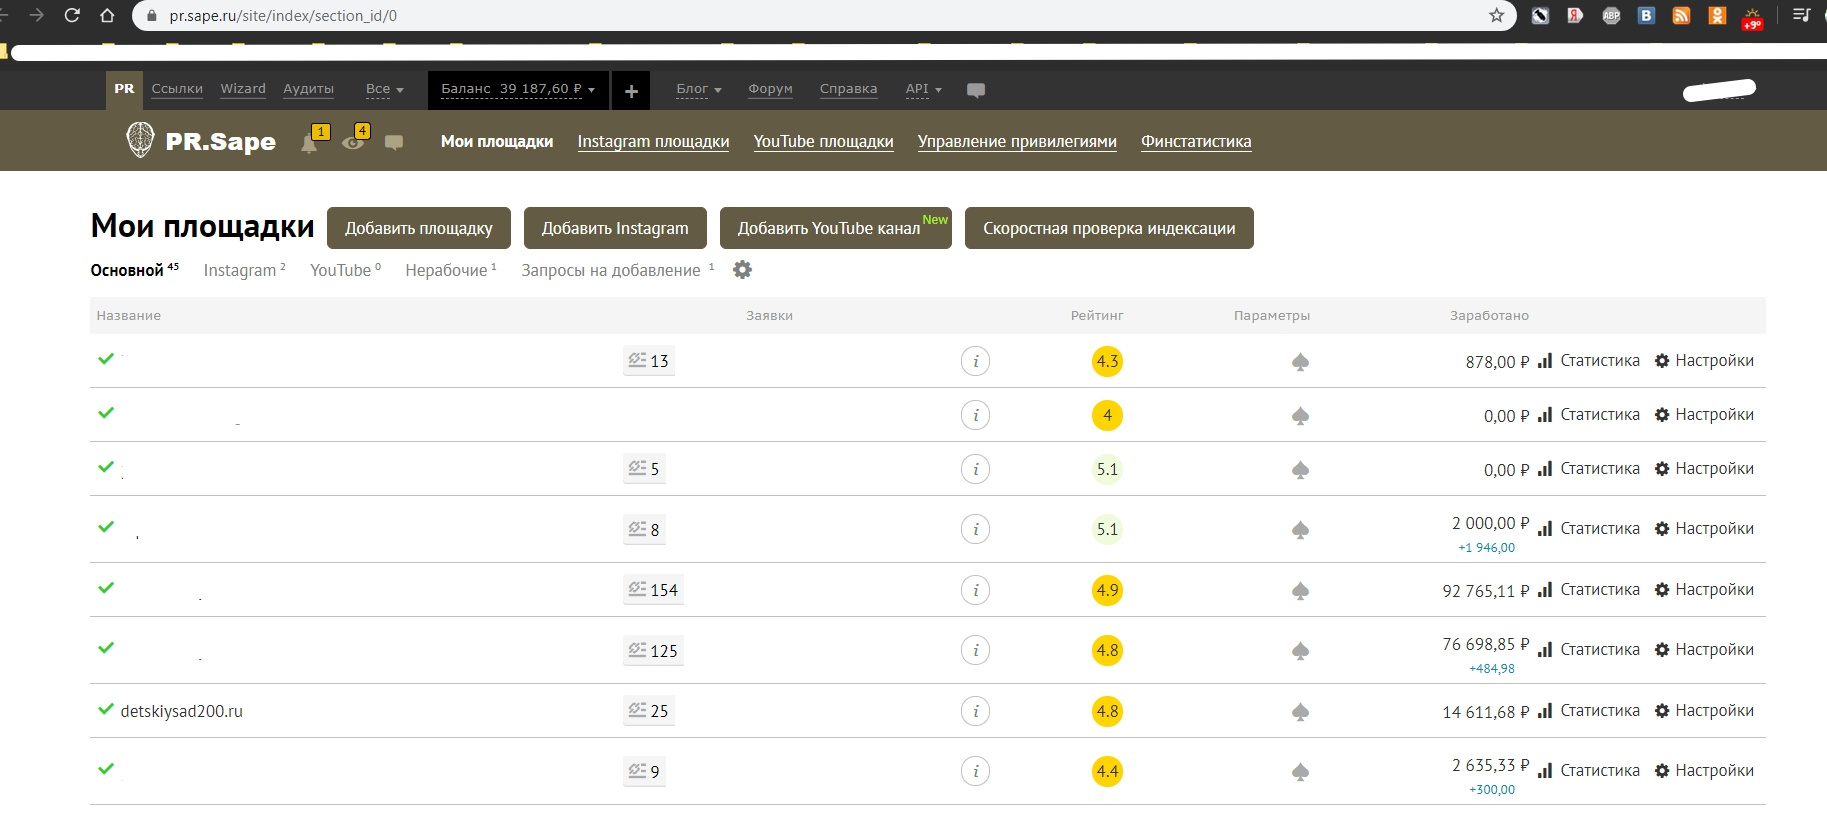Open the speech bubble icon beside PR.Sape logo
Image resolution: width=1827 pixels, height=823 pixels.
point(394,143)
